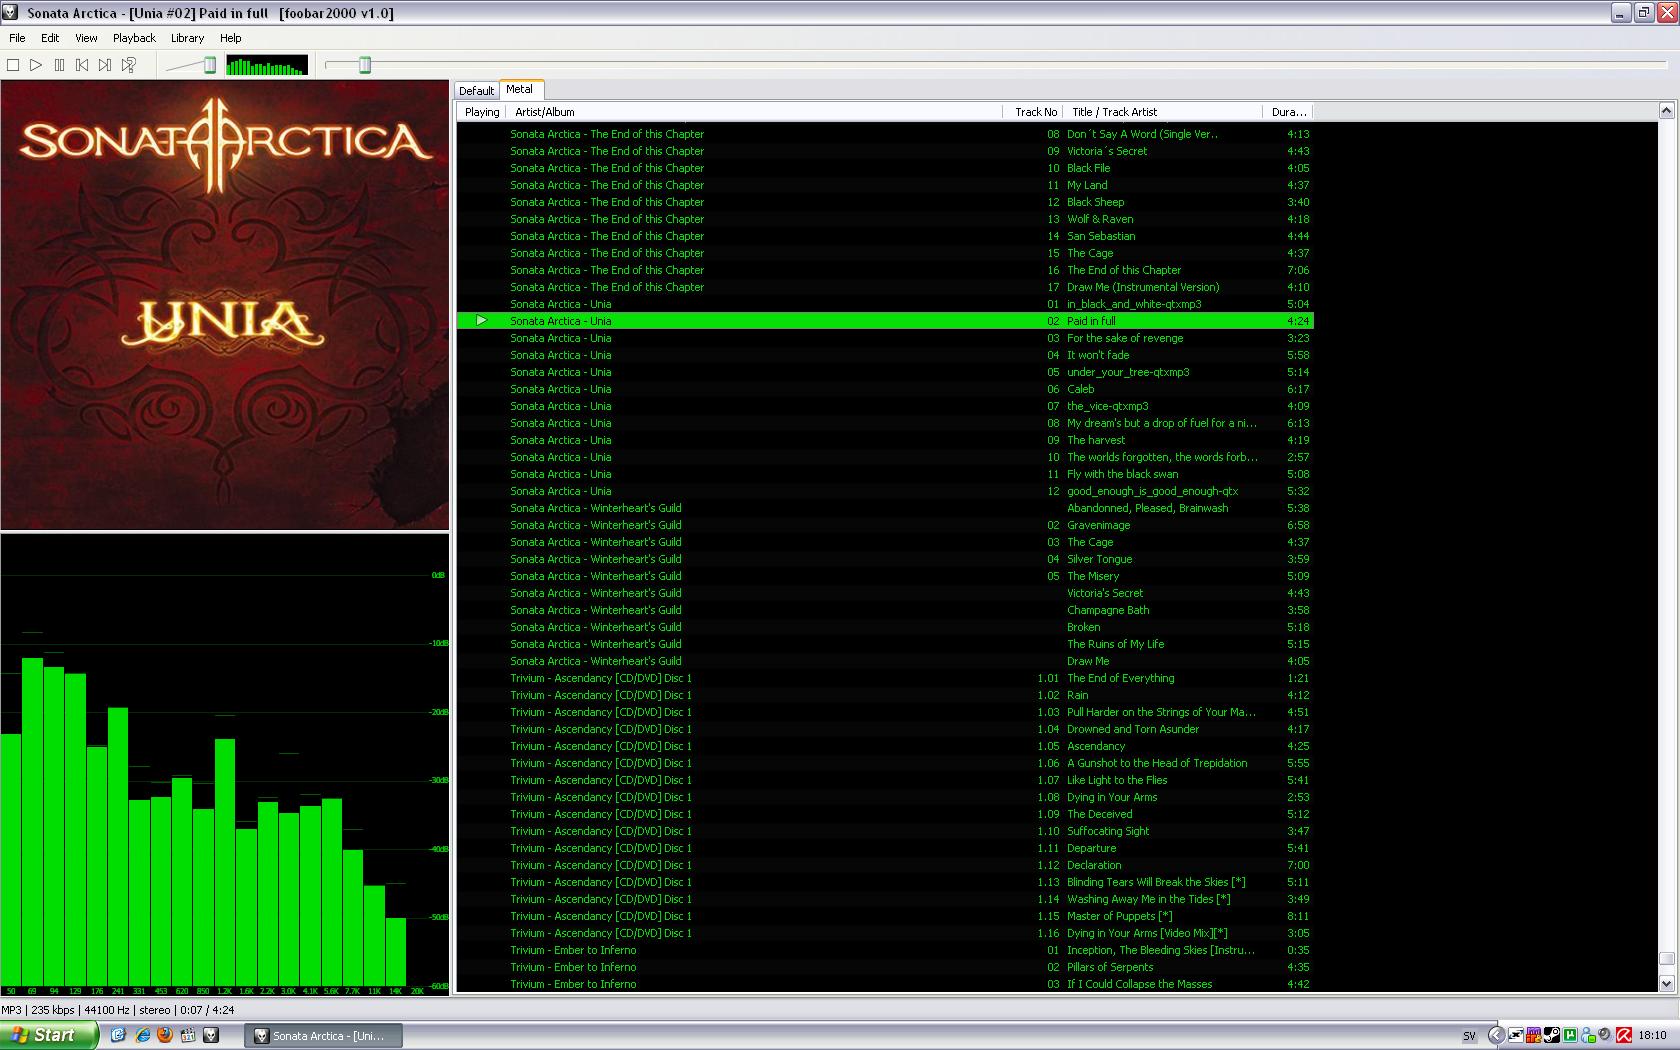Open the Playback menu
Screen dimensions: 1680x1050
[134, 38]
